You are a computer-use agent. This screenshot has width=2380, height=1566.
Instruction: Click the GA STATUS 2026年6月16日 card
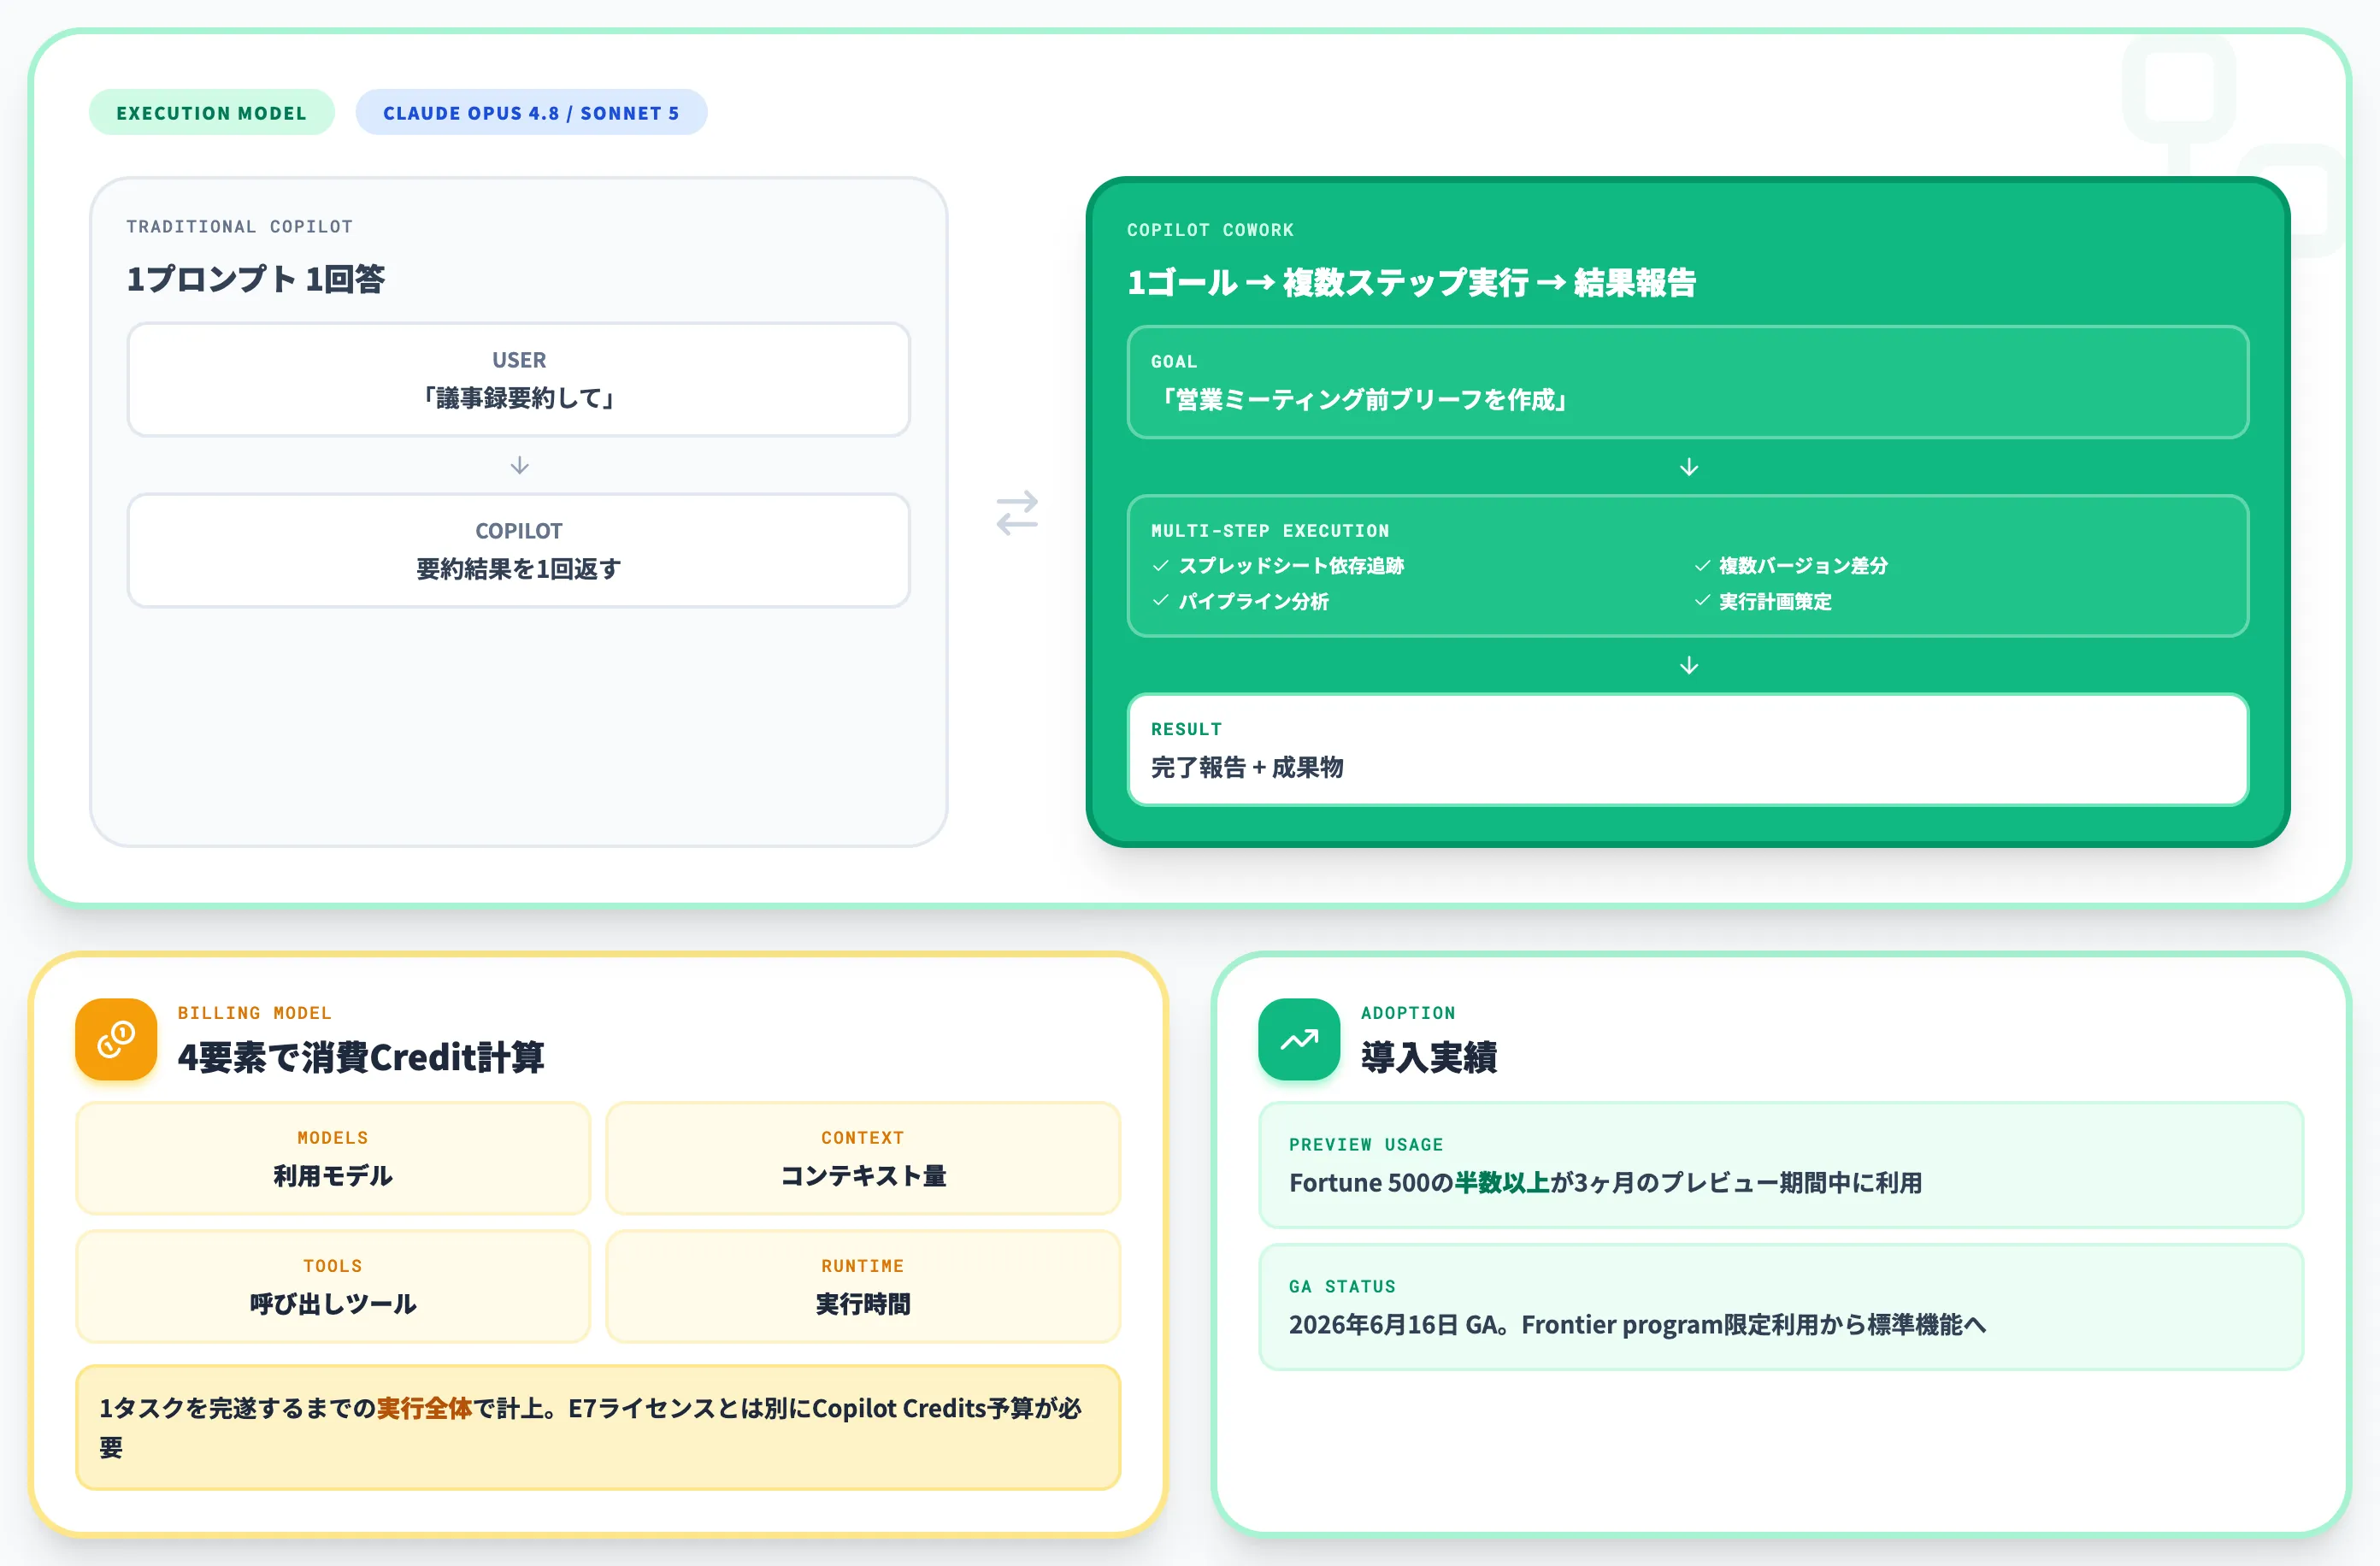[x=1781, y=1307]
